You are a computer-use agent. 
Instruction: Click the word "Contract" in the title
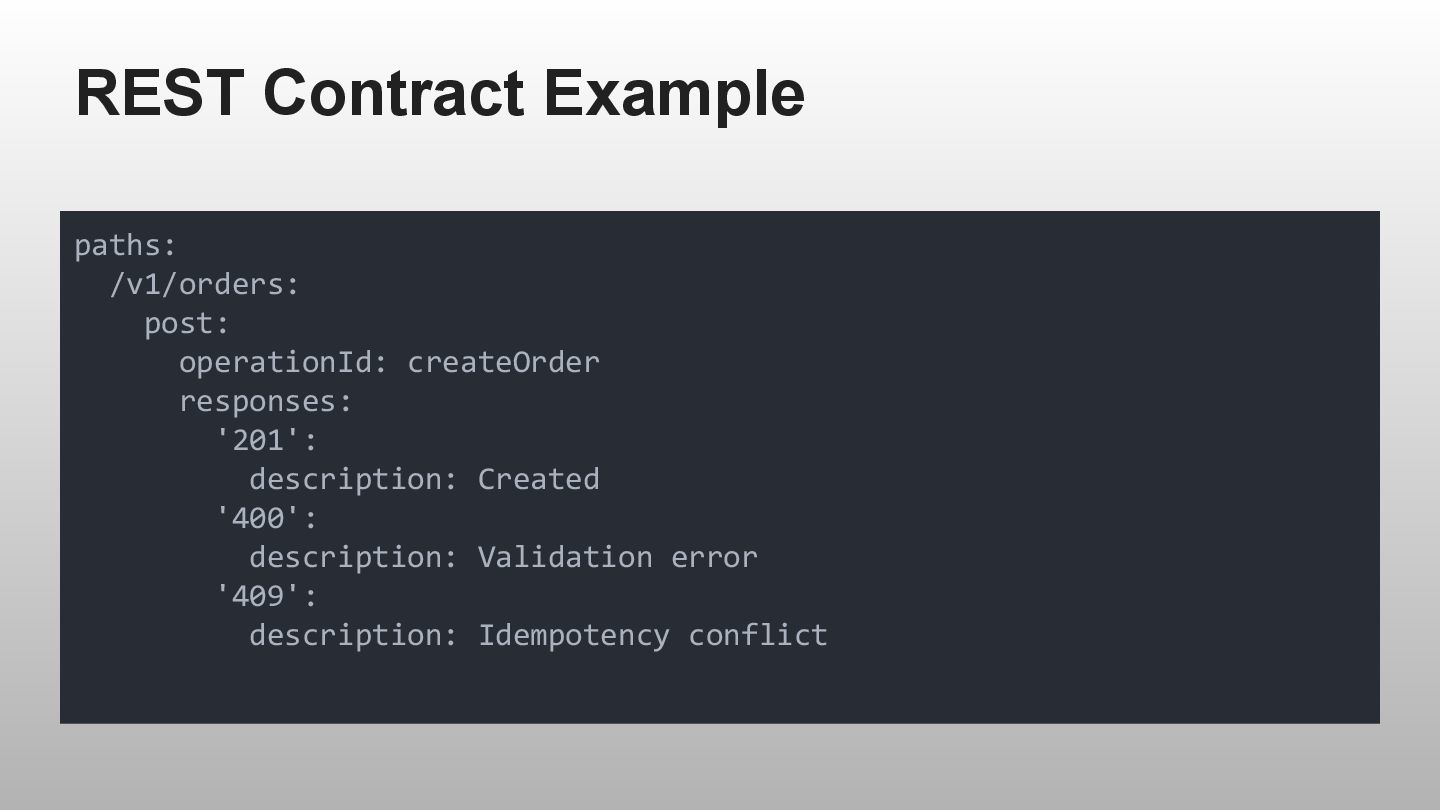point(393,93)
